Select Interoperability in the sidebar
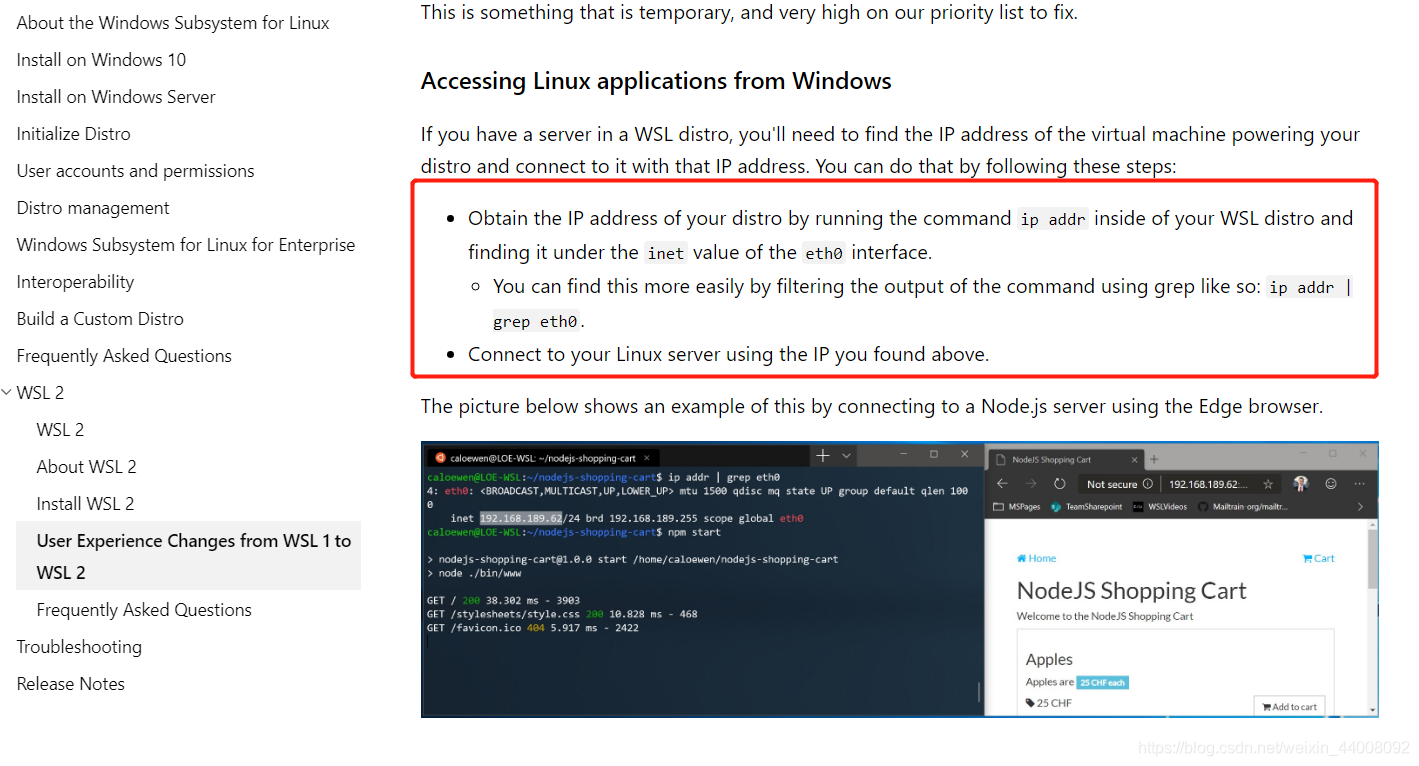The width and height of the screenshot is (1419, 766). point(75,282)
